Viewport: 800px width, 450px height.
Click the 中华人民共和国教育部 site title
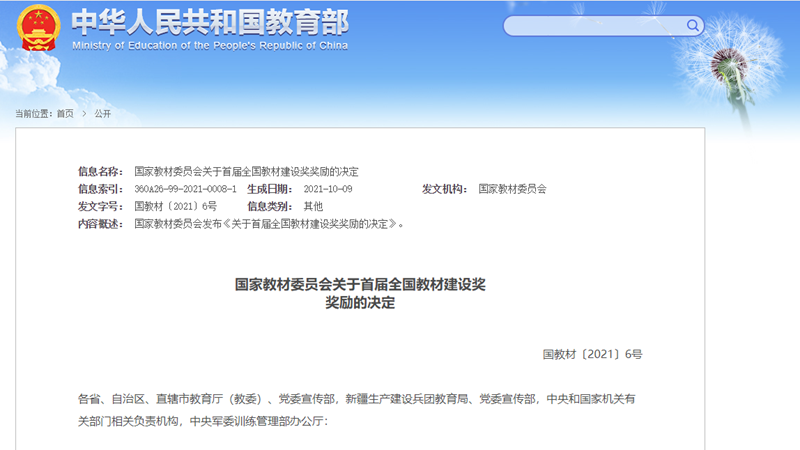coord(210,22)
